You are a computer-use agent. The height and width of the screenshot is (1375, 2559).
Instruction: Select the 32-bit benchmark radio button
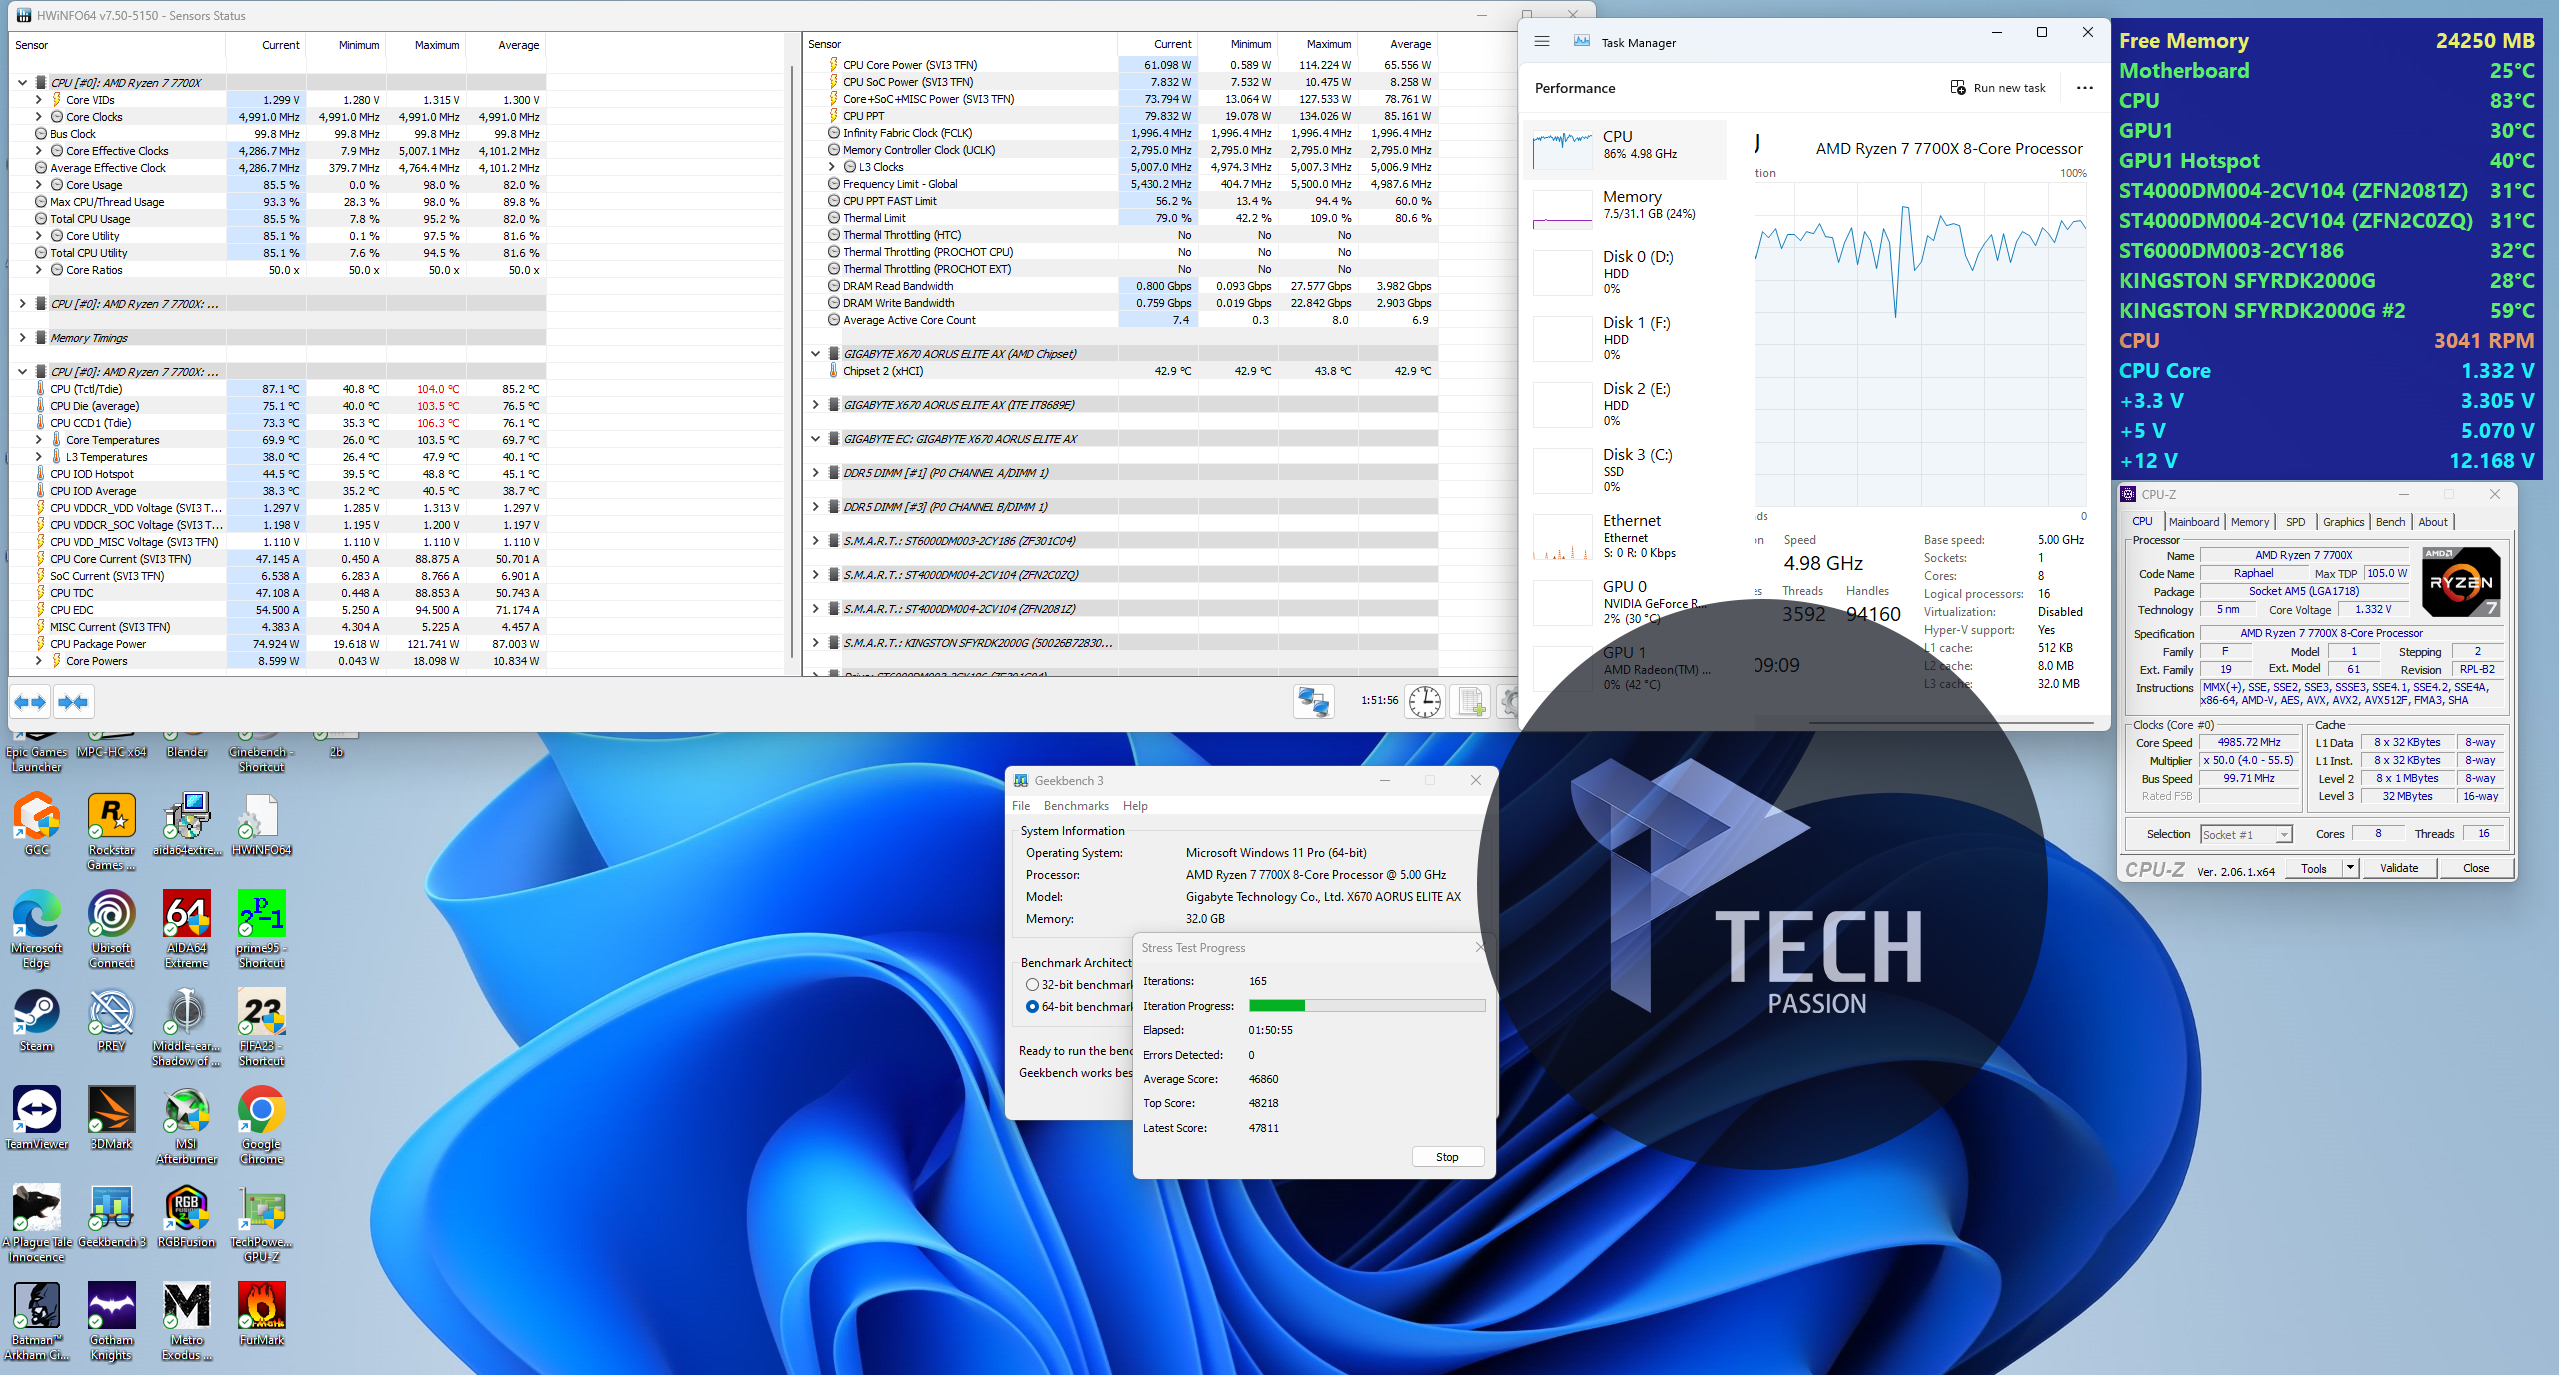point(1032,985)
